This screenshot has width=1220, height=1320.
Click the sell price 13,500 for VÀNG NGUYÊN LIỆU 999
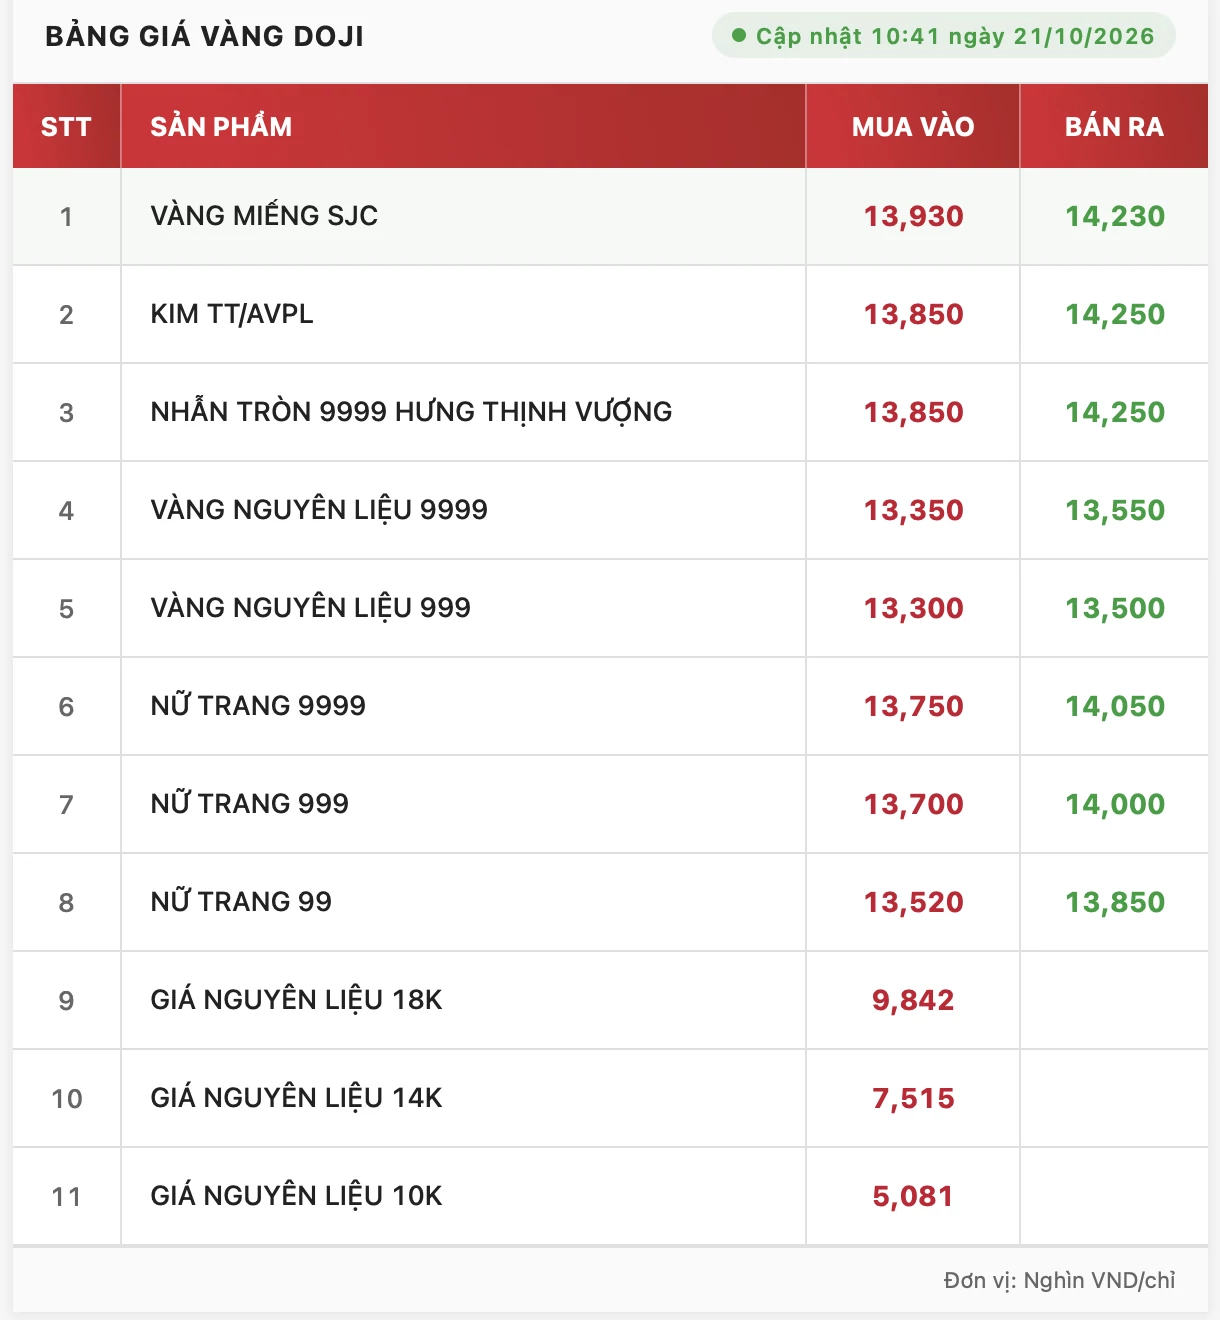1115,609
